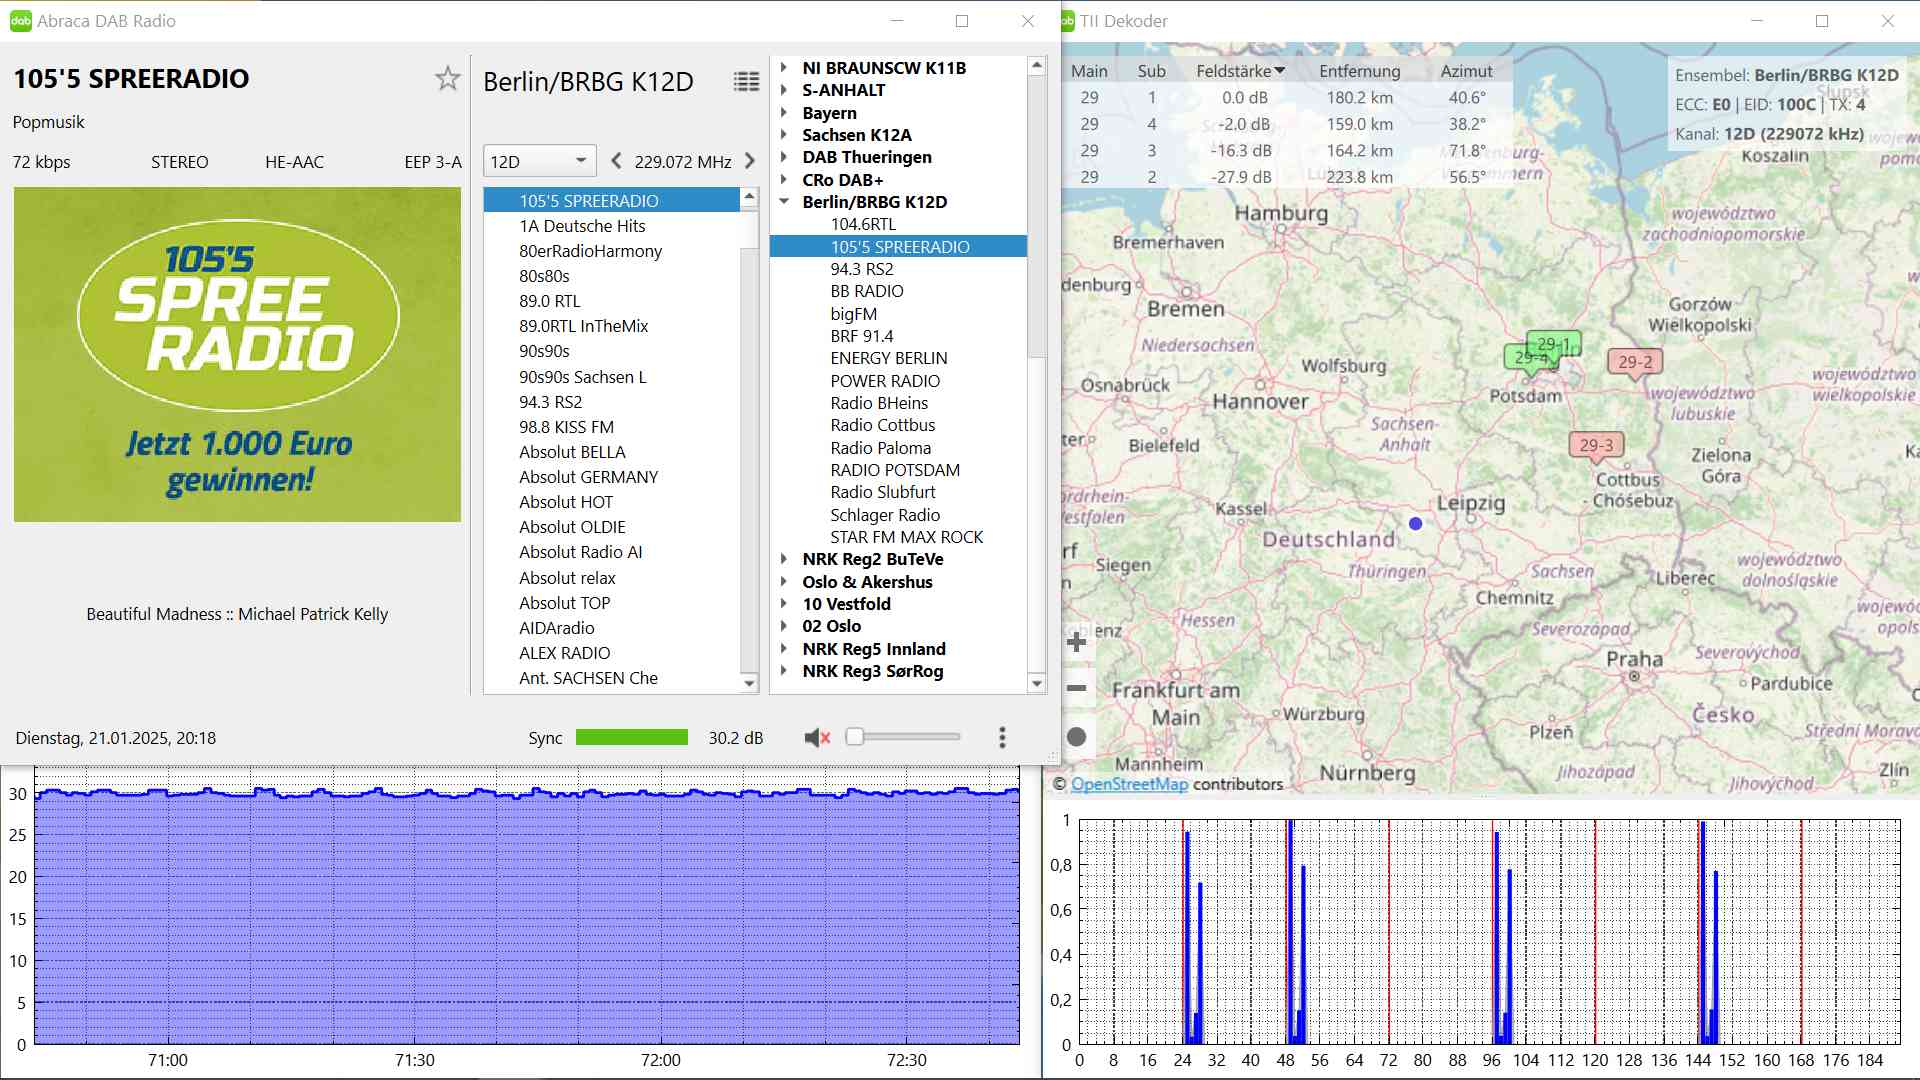Open the three-dot application menu

[x=1002, y=738]
